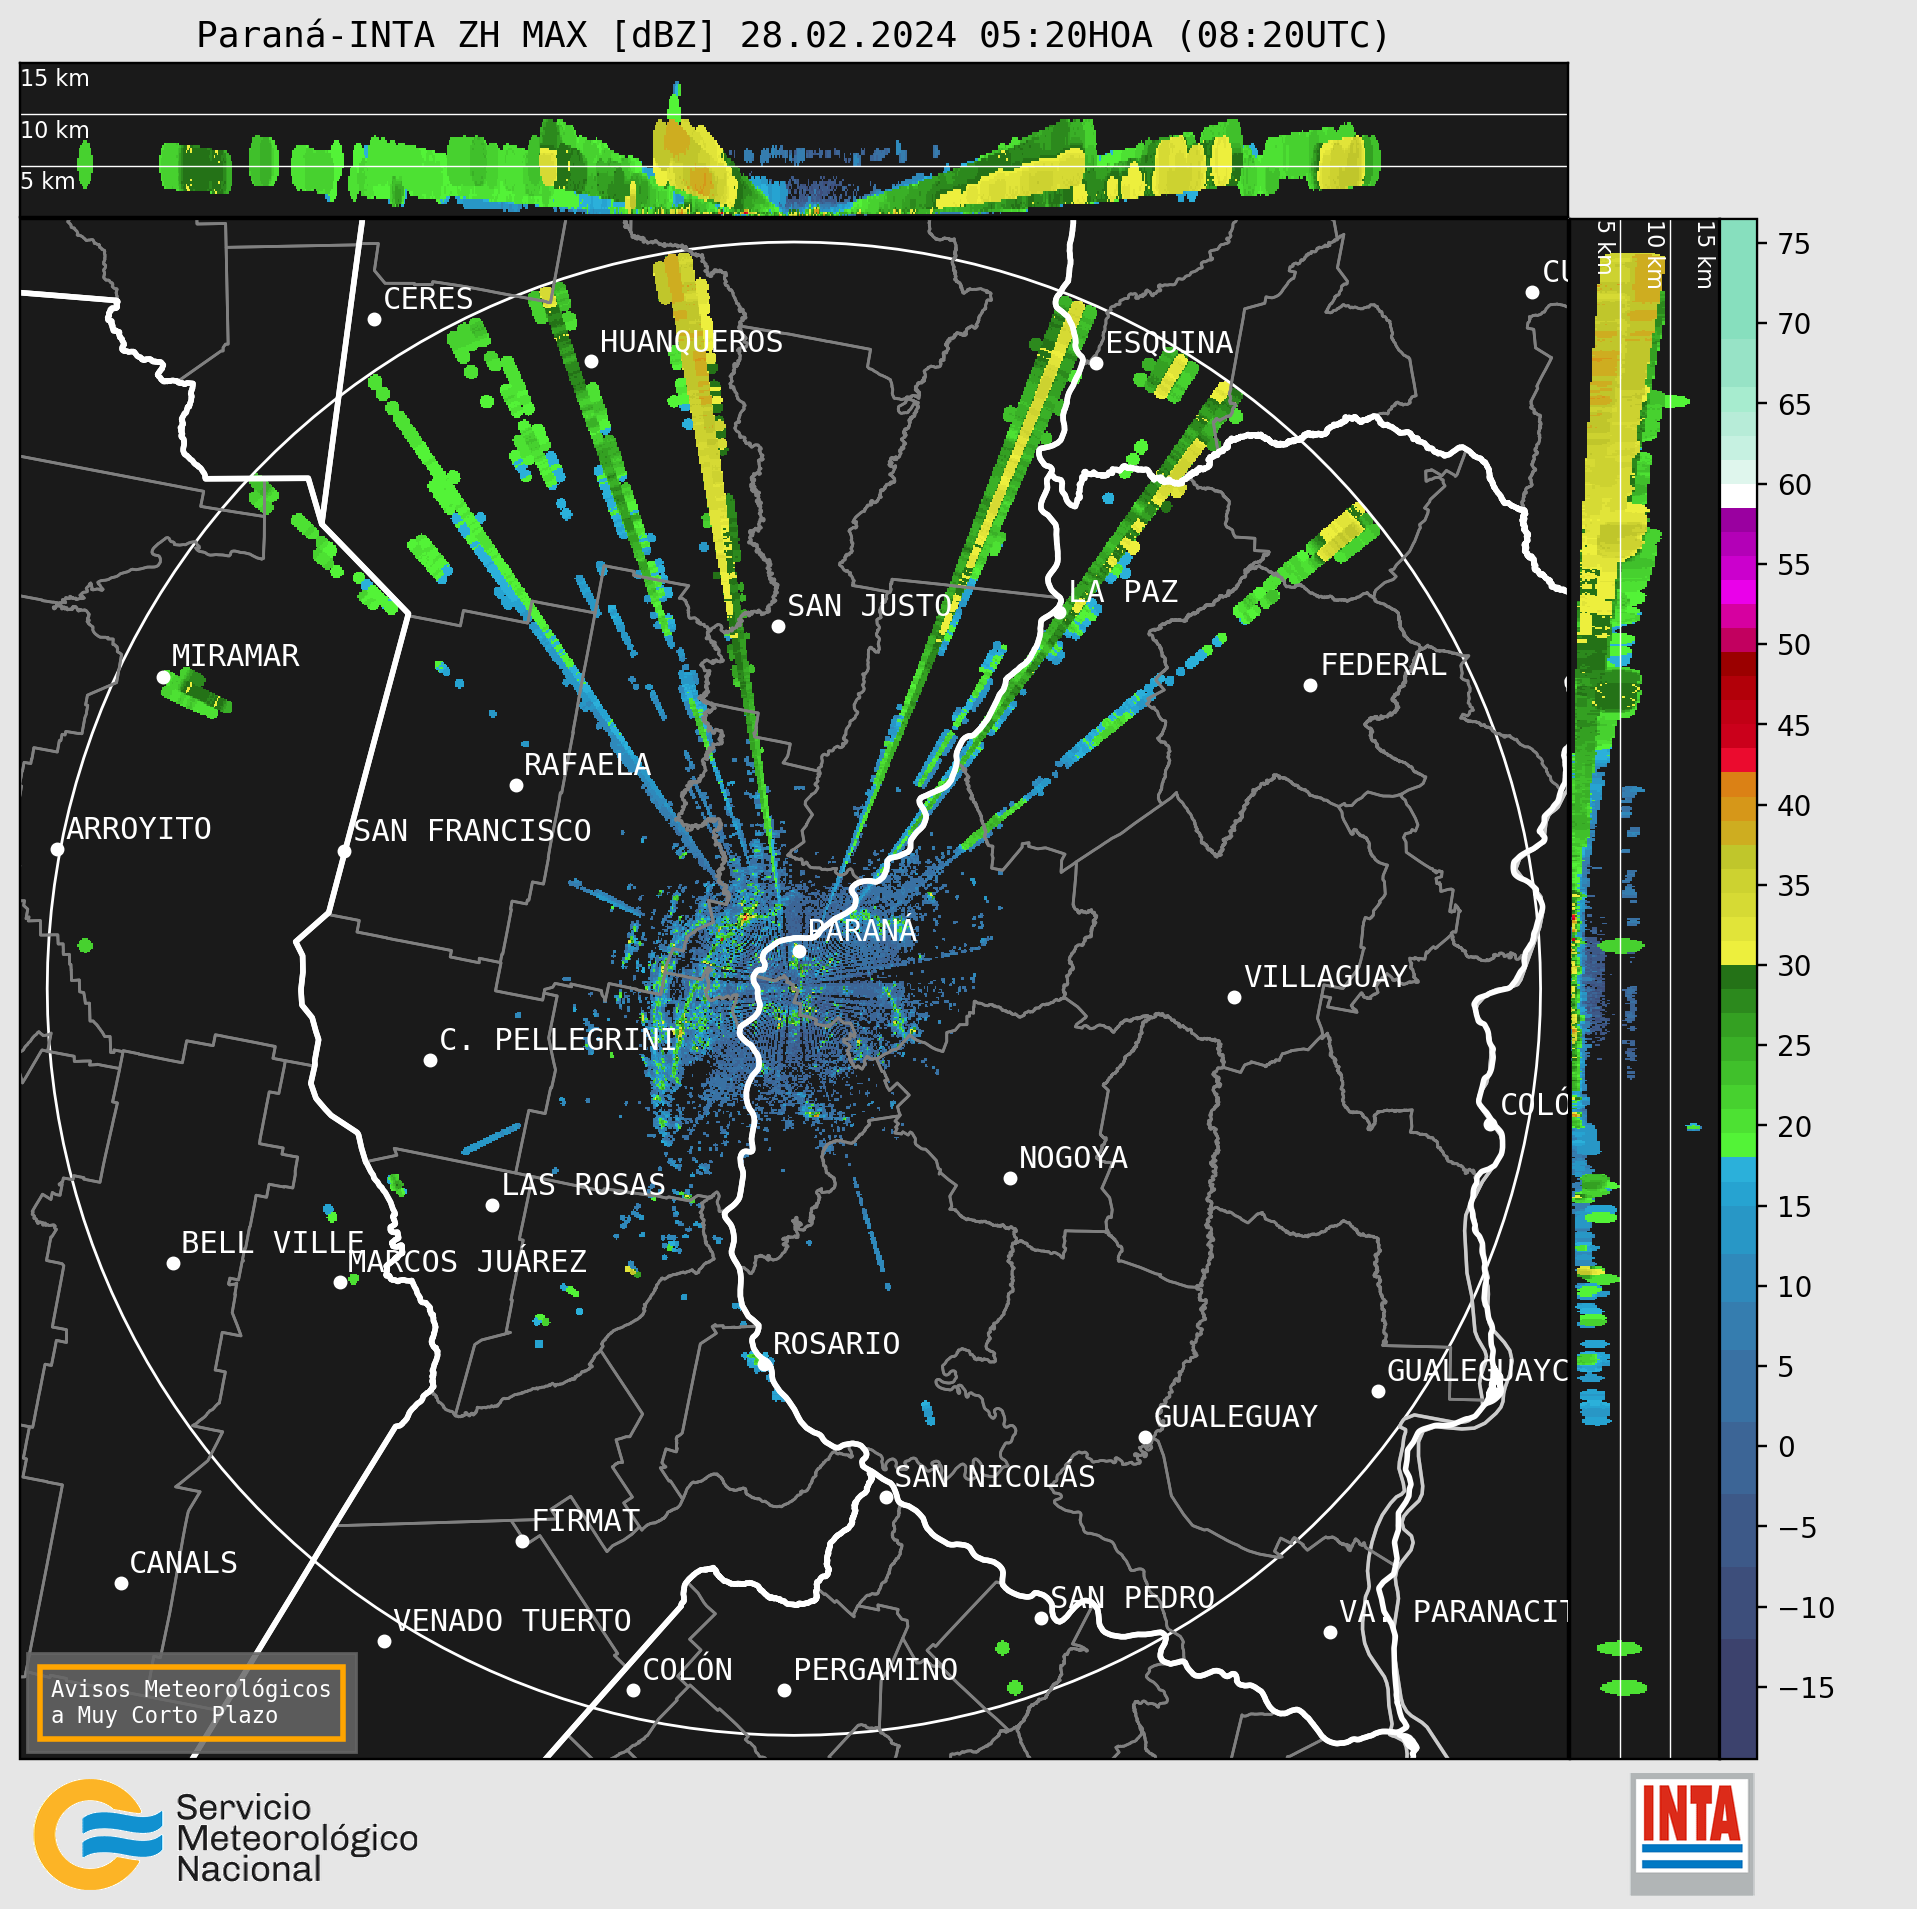1917x1909 pixels.
Task: Click the VENADO TUERTO city label
Action: click(512, 1621)
